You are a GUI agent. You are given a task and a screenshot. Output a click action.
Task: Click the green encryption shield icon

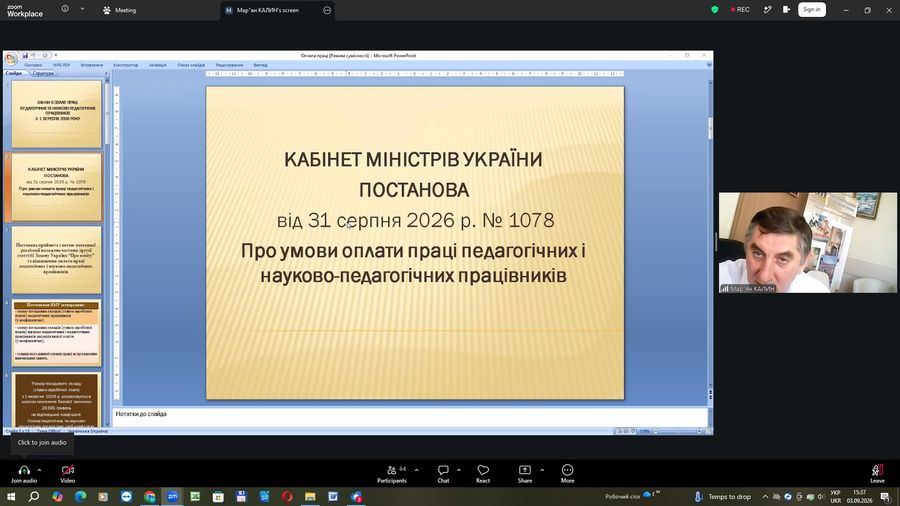point(715,10)
